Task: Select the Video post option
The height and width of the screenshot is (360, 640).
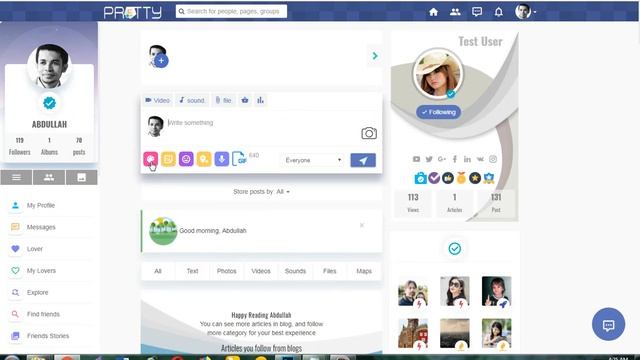Action: point(158,100)
